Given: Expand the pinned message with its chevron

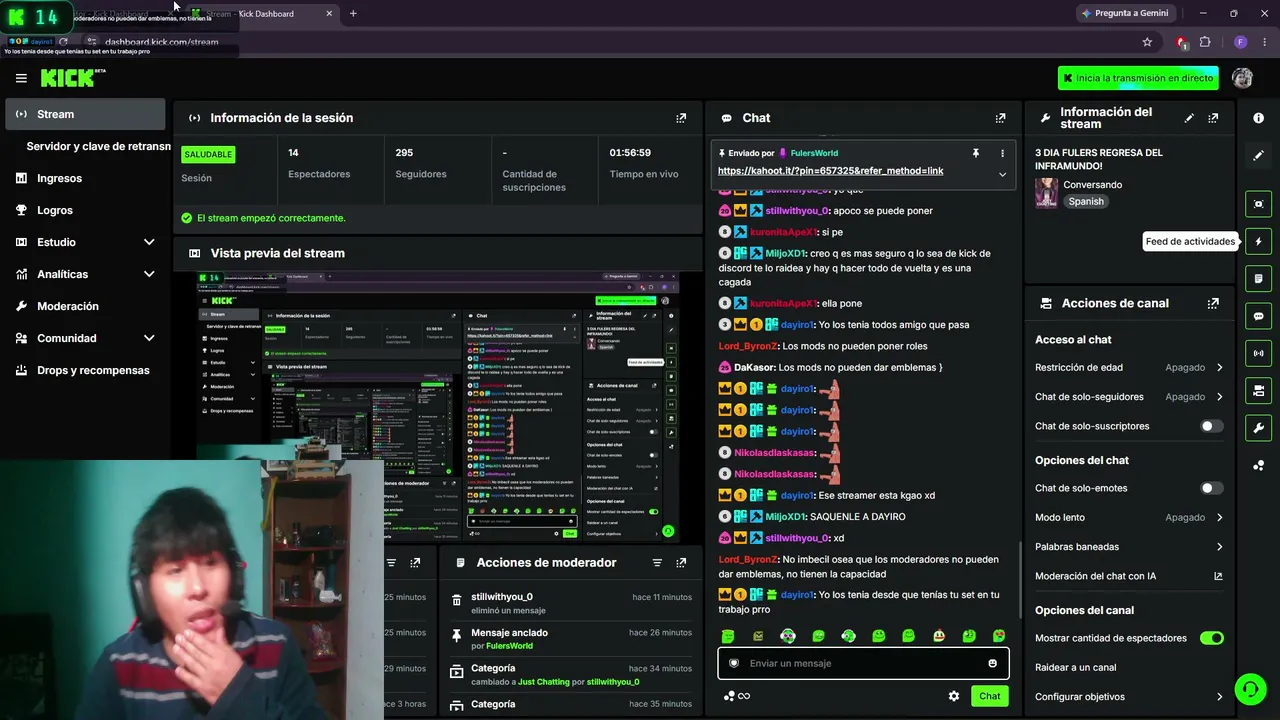Looking at the screenshot, I should point(1002,174).
